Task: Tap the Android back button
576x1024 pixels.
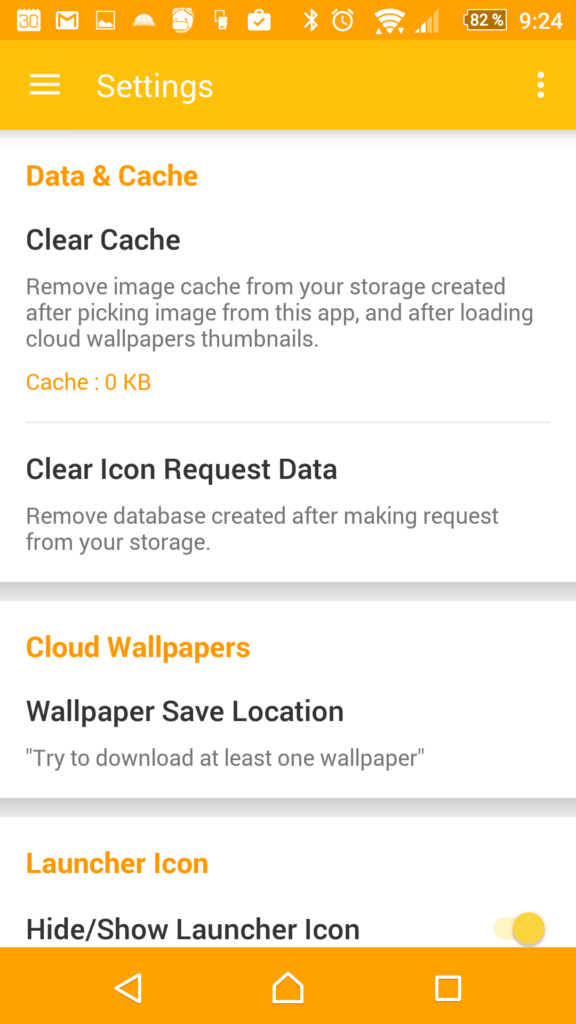Action: (129, 987)
